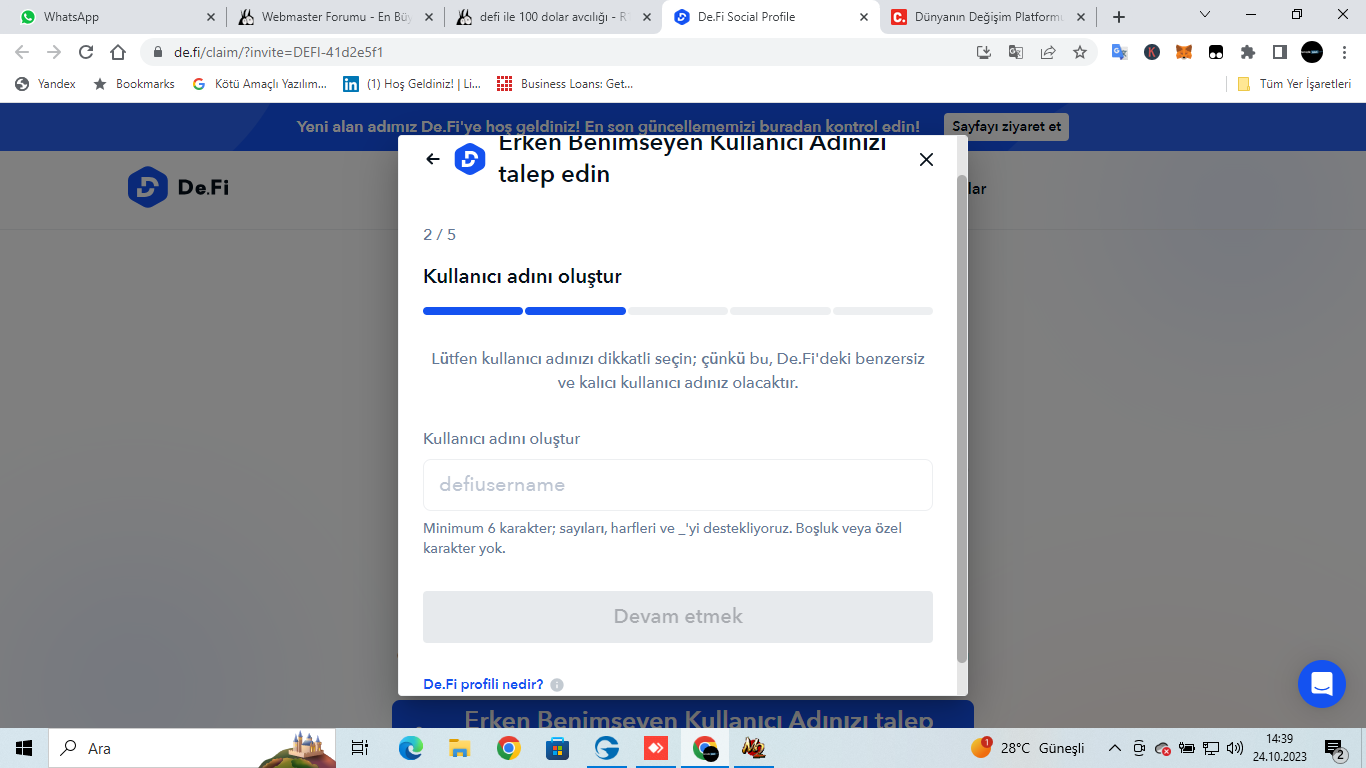Viewport: 1366px width, 768px height.
Task: Click the De.Fi shield logo in dialog header
Action: (470, 159)
